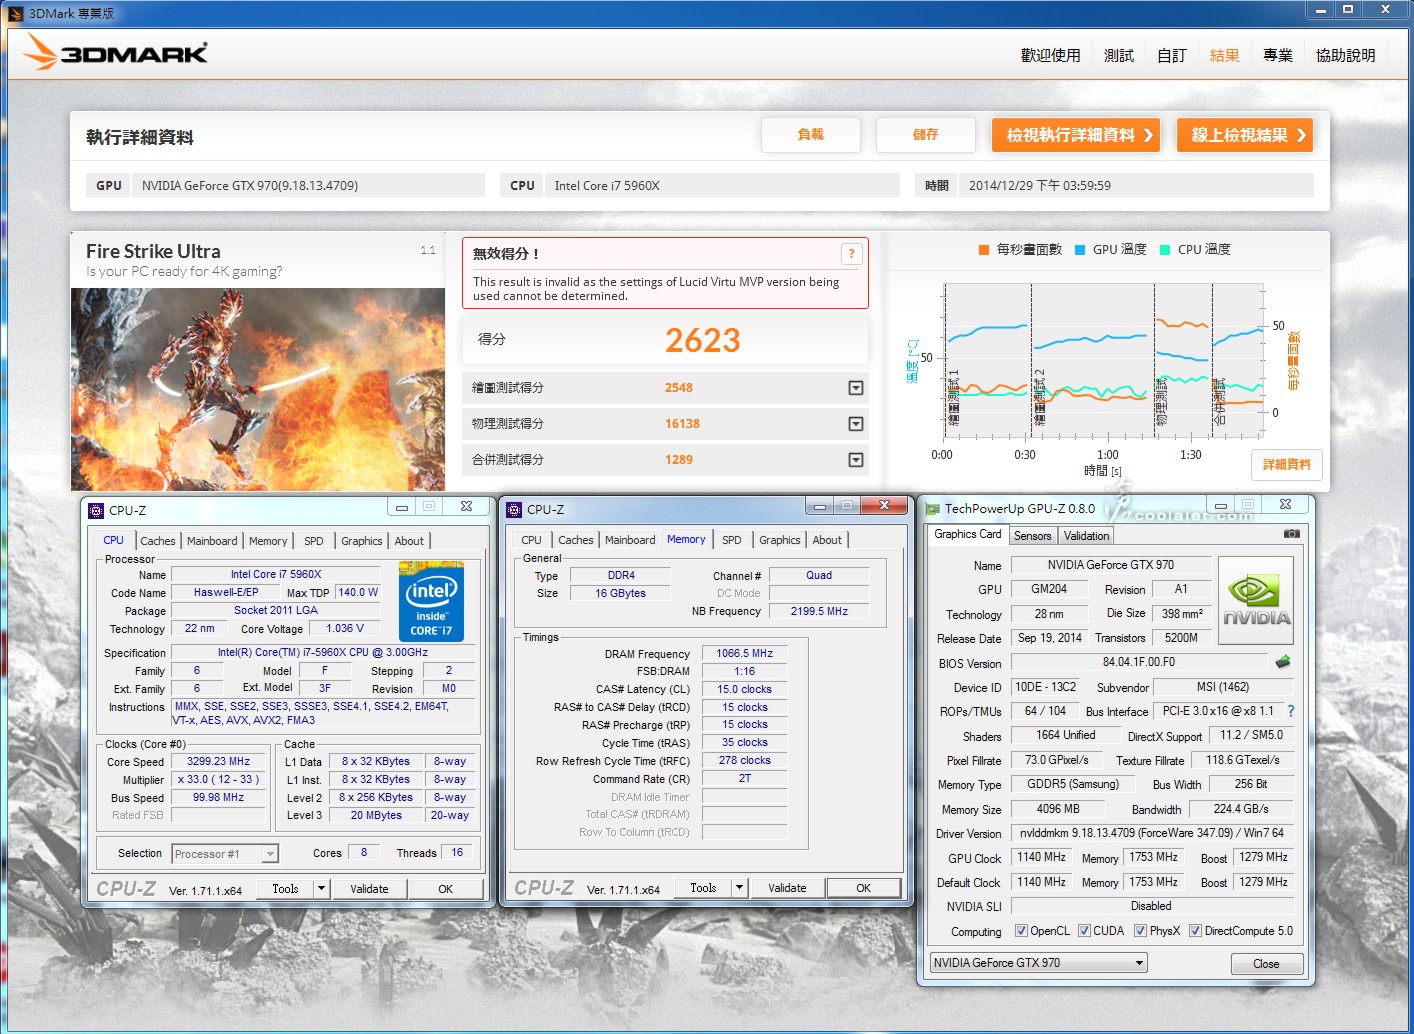Toggle the DirectCompute 5.0 checkbox
This screenshot has height=1034, width=1414.
(1195, 931)
